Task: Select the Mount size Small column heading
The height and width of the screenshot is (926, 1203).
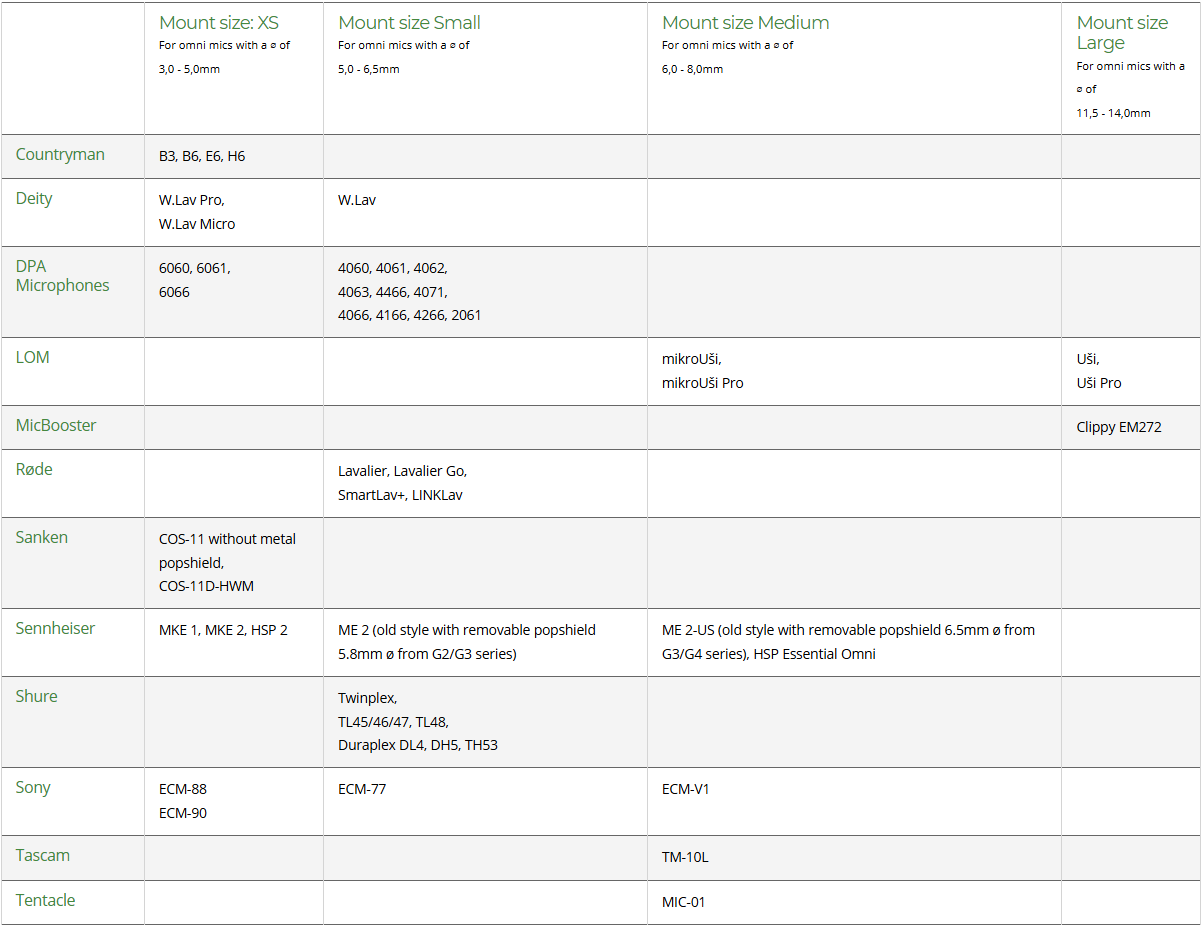Action: (410, 22)
